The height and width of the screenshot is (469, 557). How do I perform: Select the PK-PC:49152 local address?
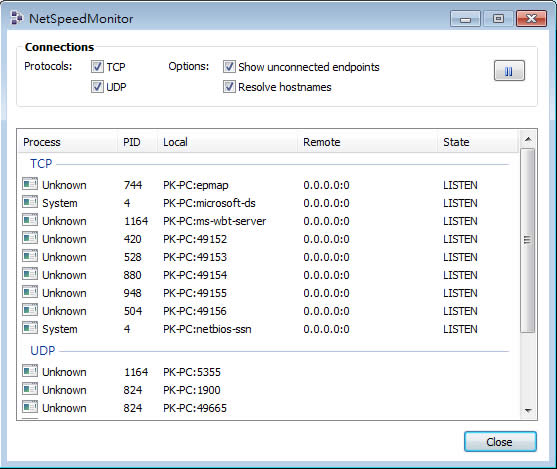(x=195, y=239)
